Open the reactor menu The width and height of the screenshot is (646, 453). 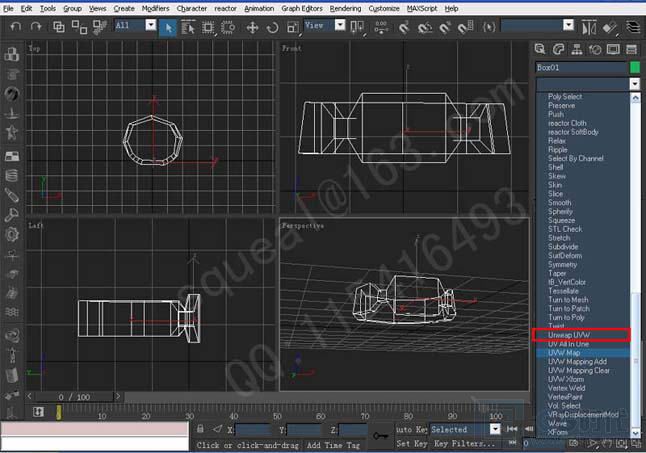coord(225,9)
